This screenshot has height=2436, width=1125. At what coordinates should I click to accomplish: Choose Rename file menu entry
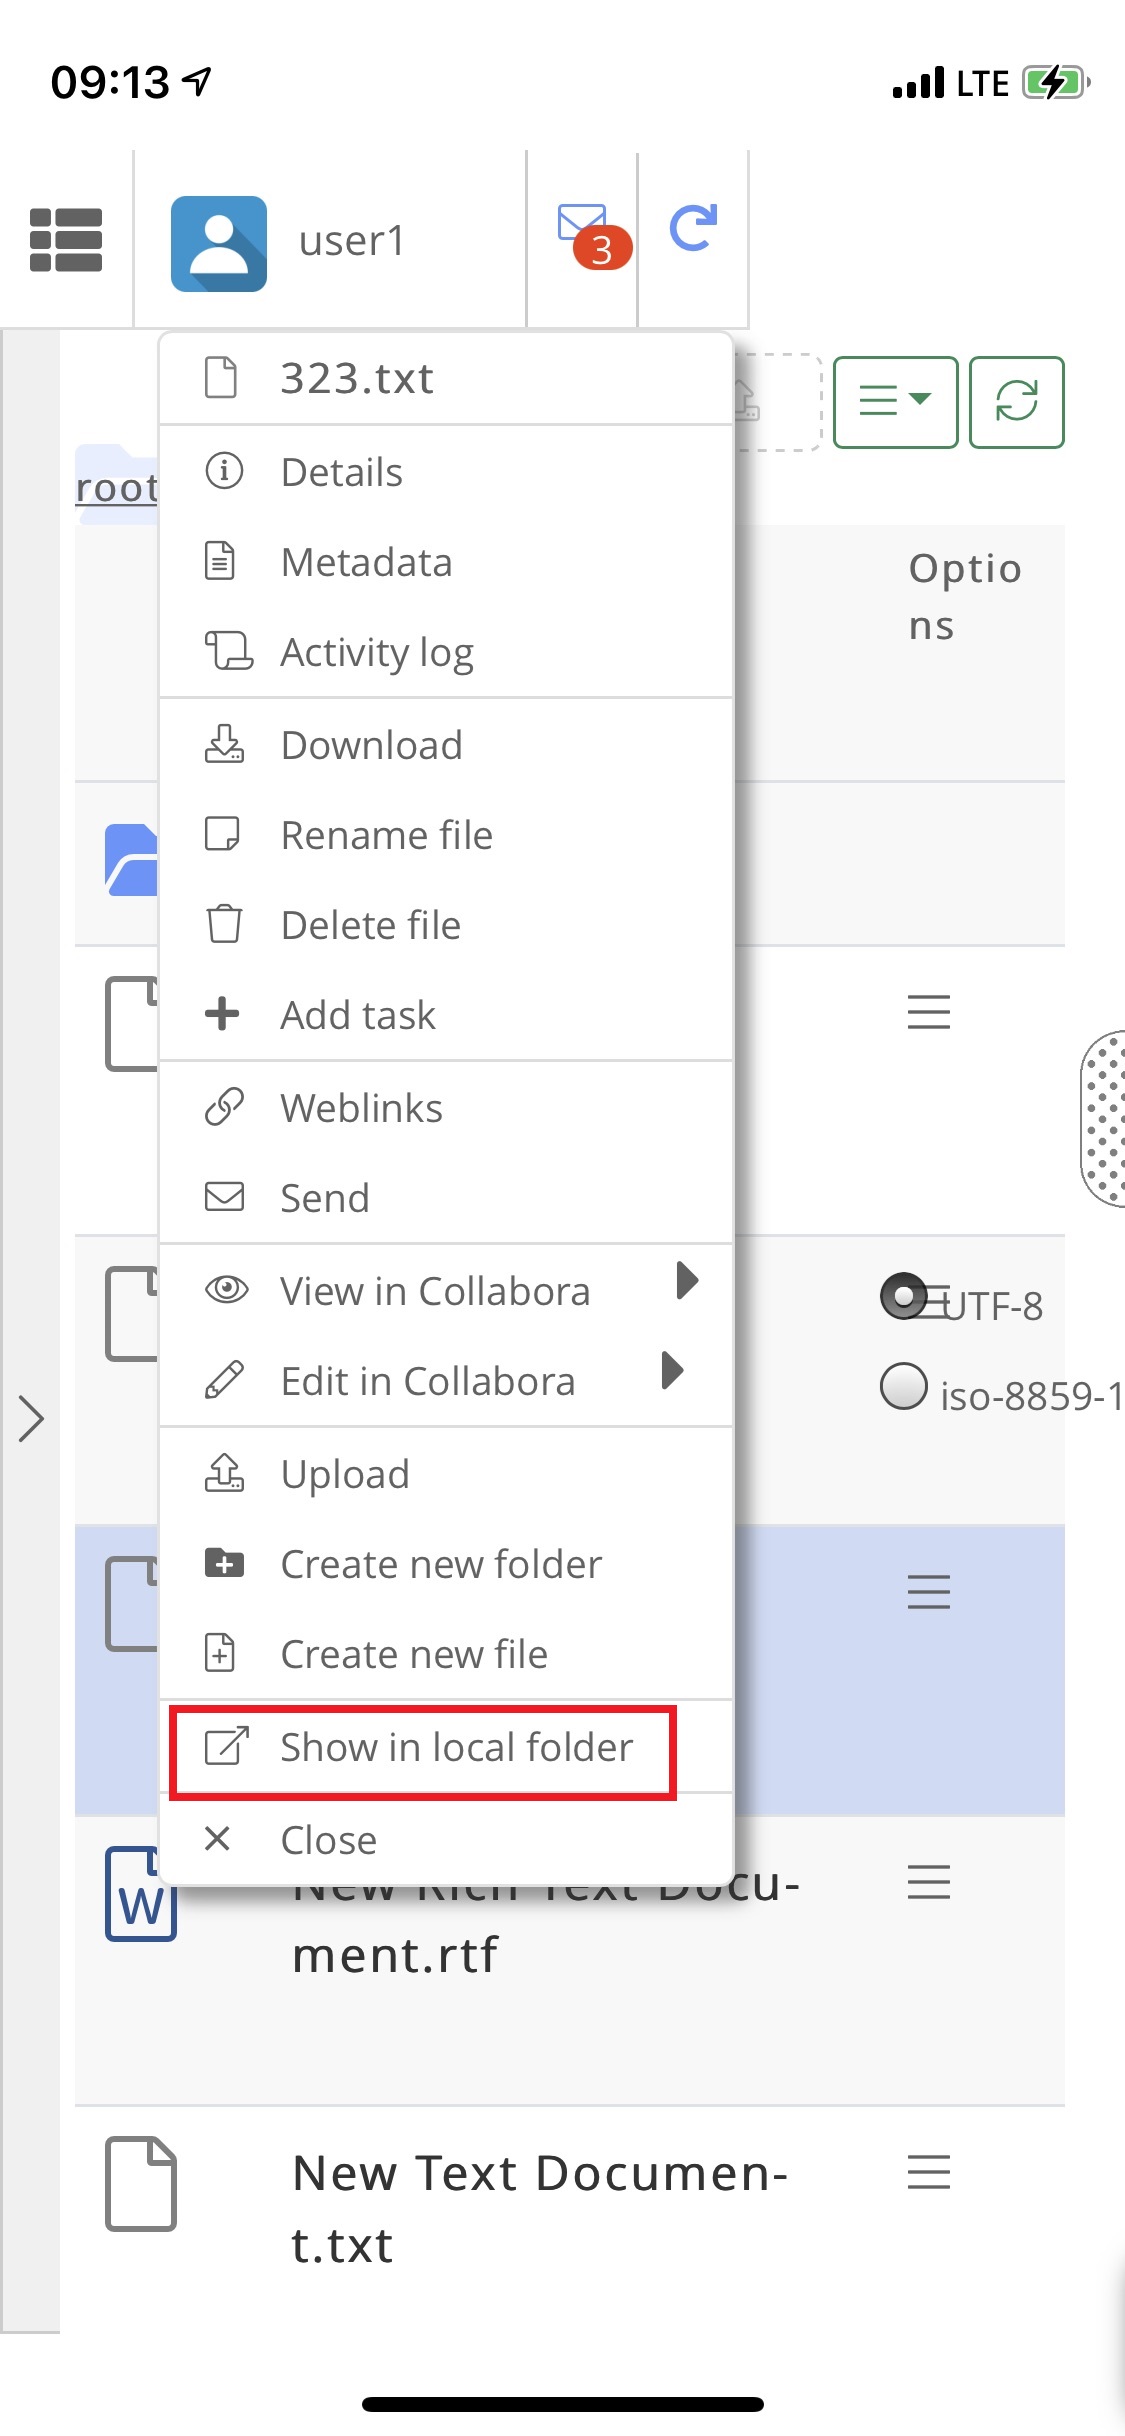pos(446,835)
